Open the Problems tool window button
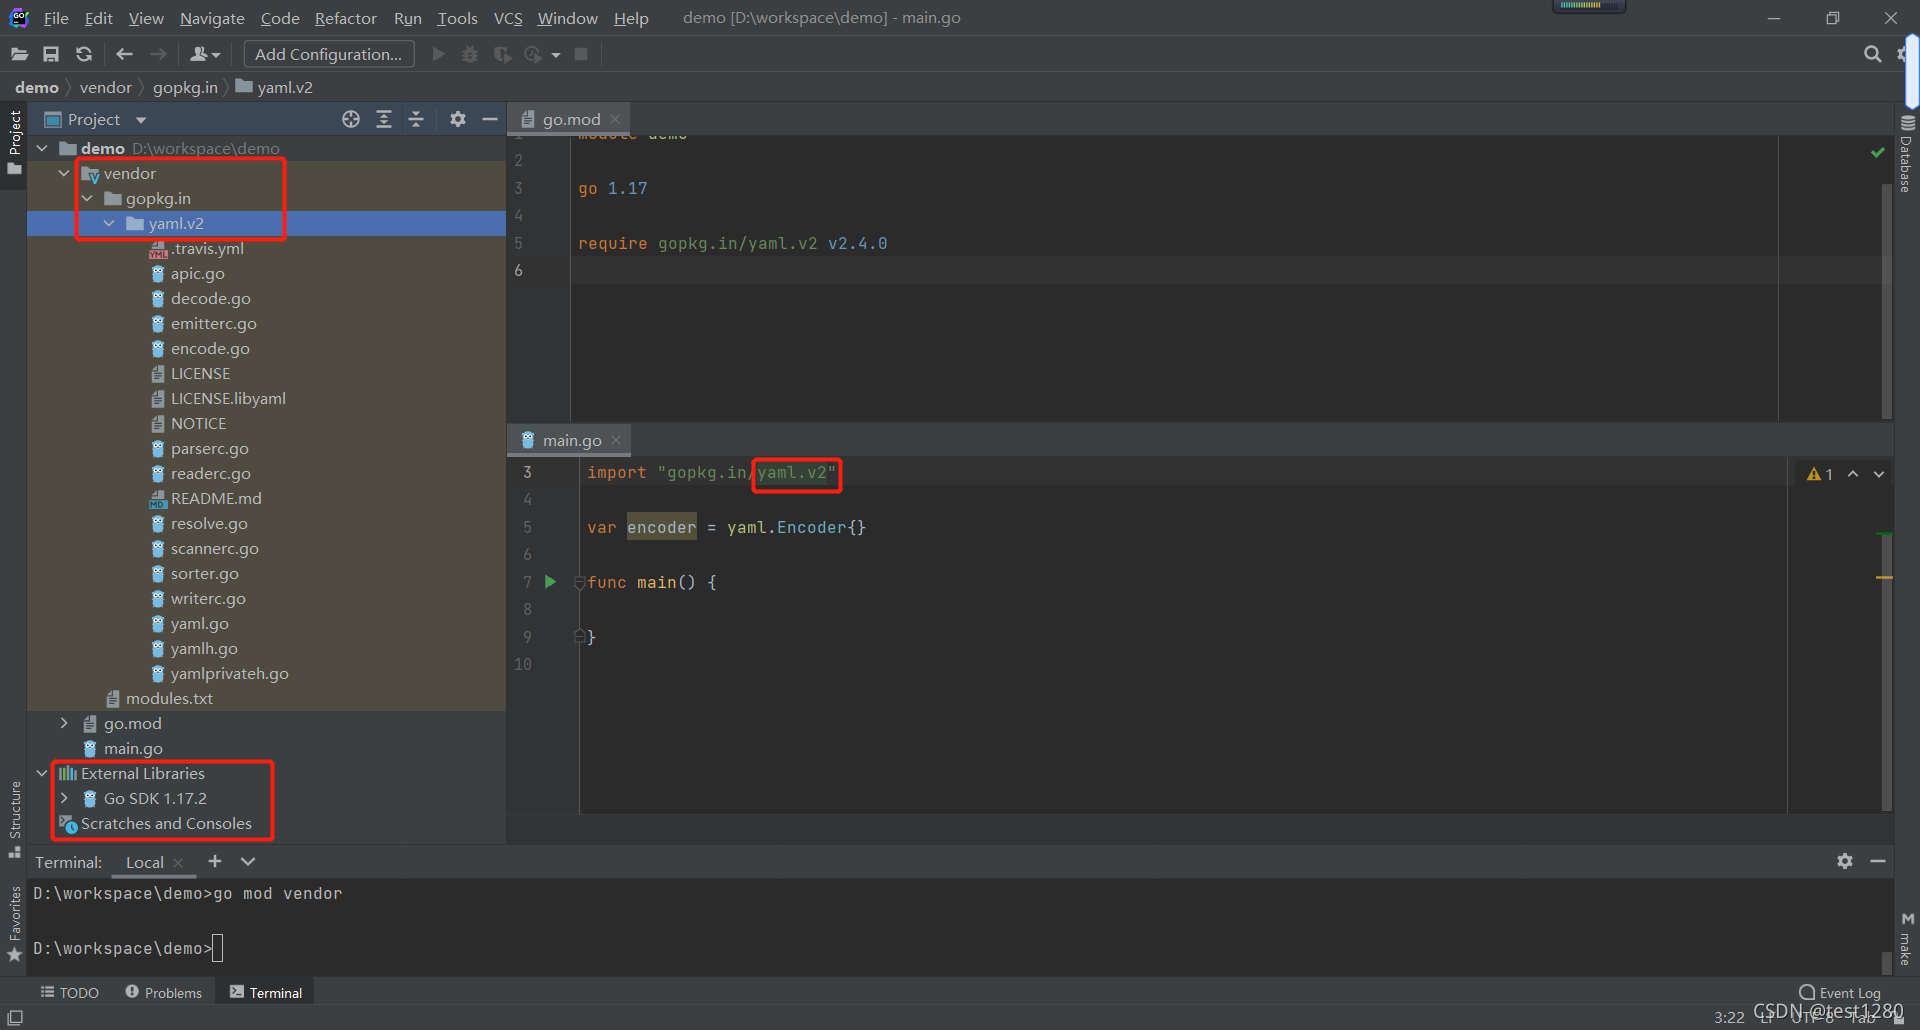 164,992
